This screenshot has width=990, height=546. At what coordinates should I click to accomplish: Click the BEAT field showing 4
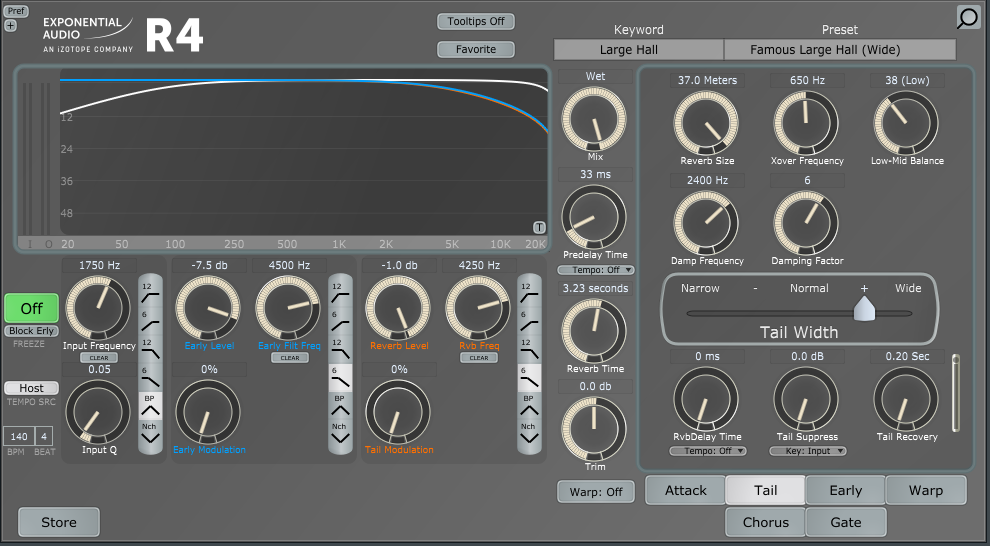pos(44,436)
